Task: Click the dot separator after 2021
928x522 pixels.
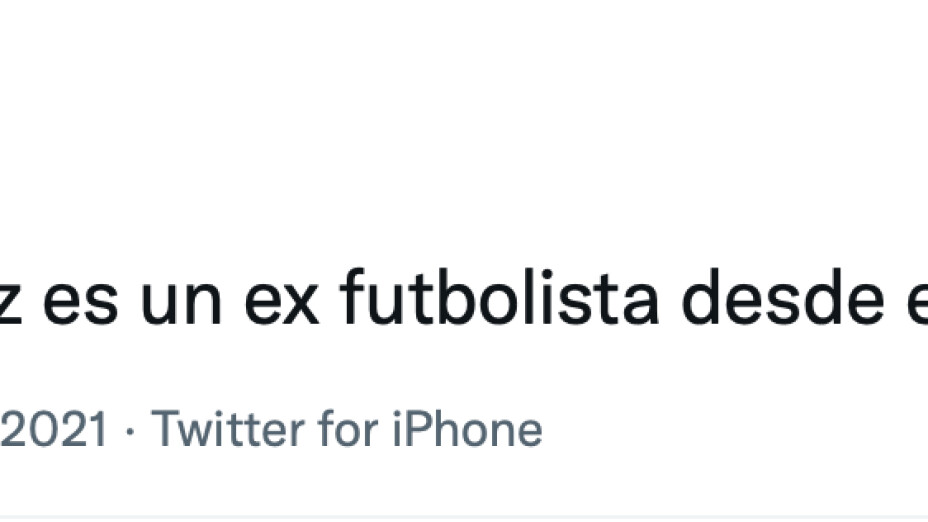Action: 130,430
